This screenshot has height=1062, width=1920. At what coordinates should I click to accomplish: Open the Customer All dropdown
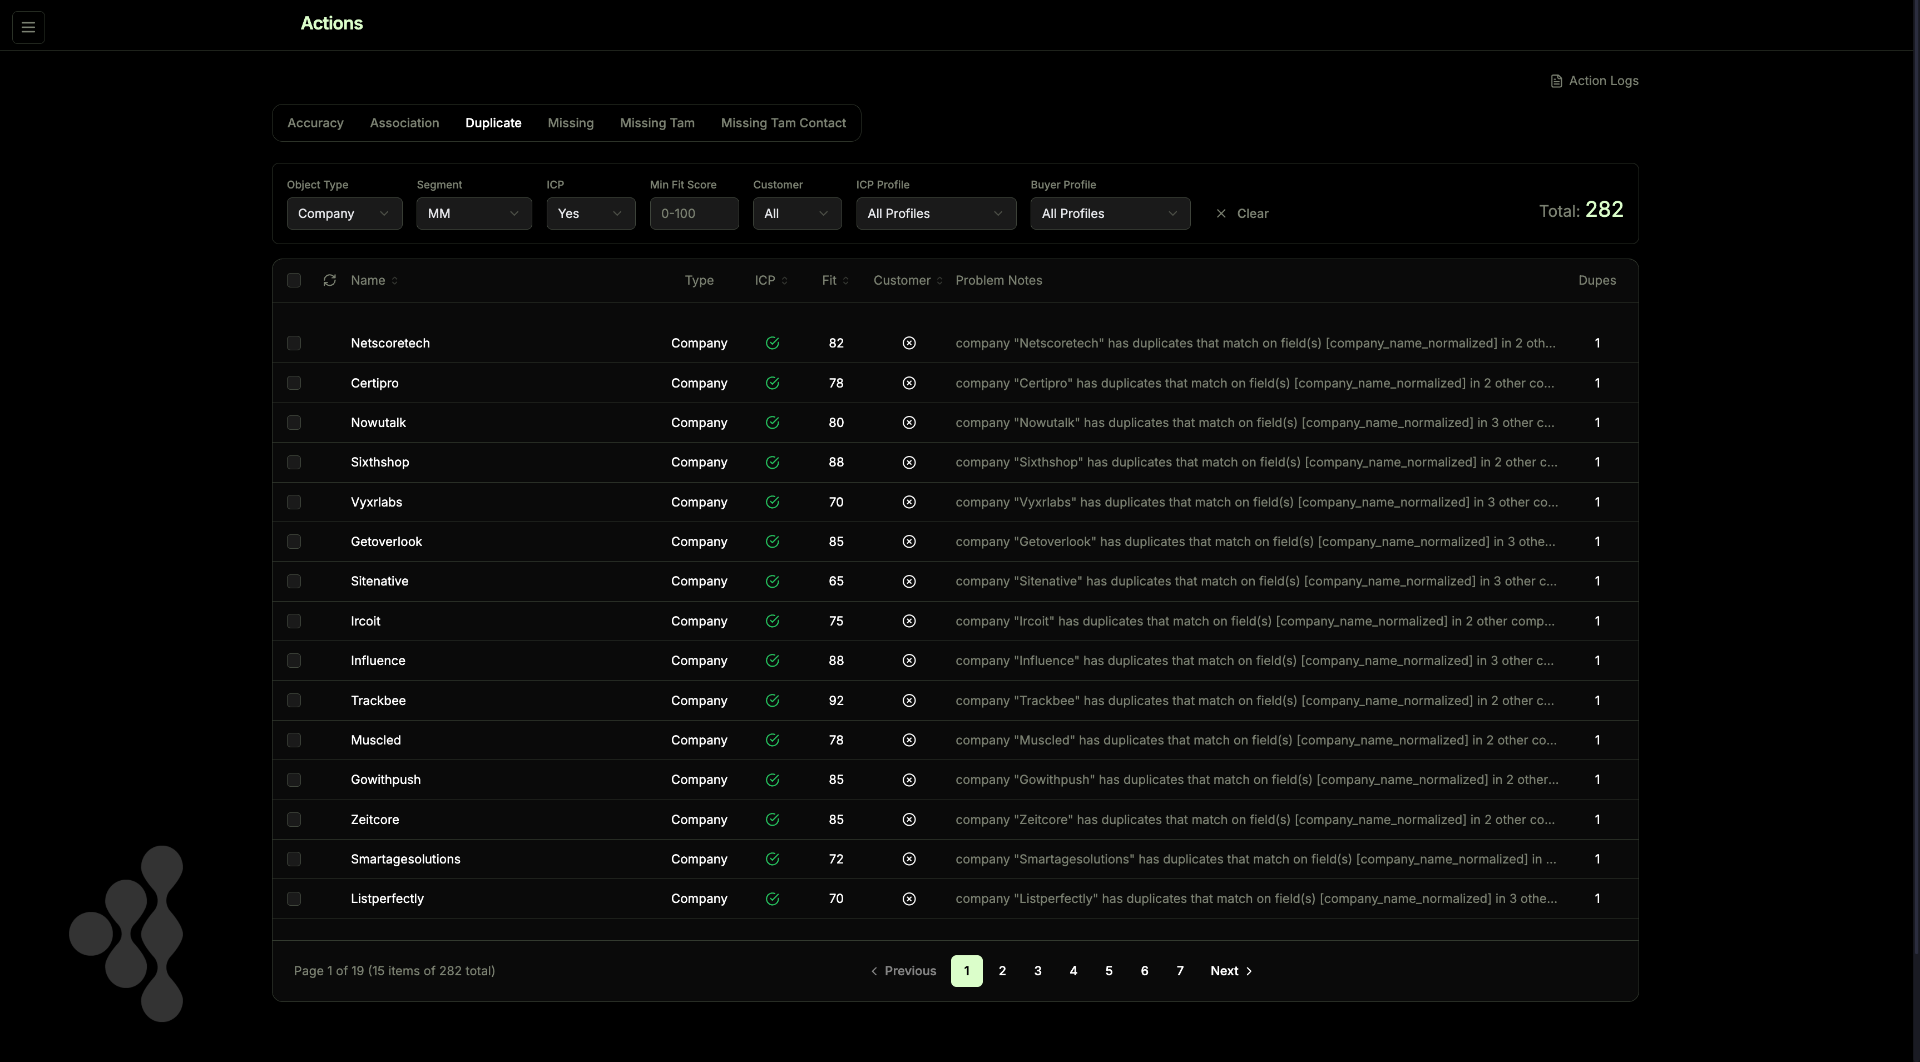[x=797, y=213]
